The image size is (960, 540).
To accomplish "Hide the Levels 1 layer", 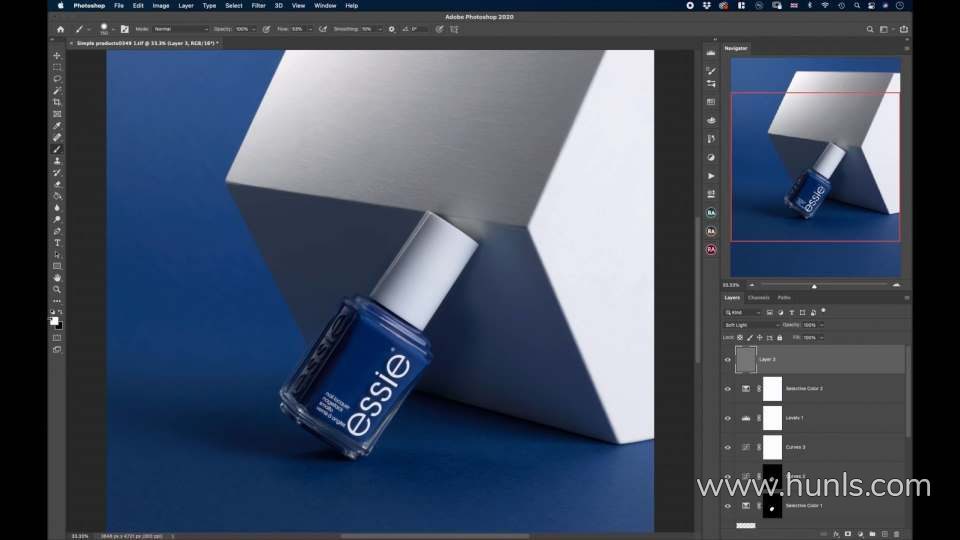I will (727, 418).
